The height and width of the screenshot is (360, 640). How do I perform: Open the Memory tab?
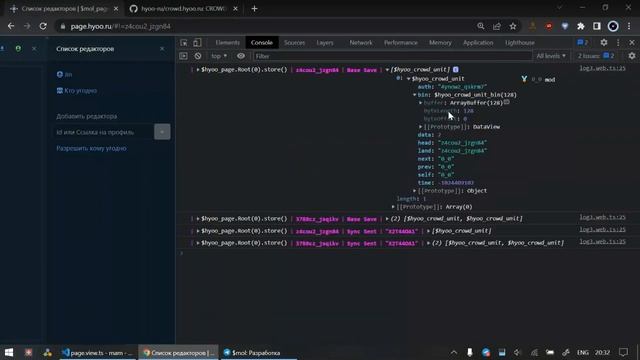click(x=440, y=43)
